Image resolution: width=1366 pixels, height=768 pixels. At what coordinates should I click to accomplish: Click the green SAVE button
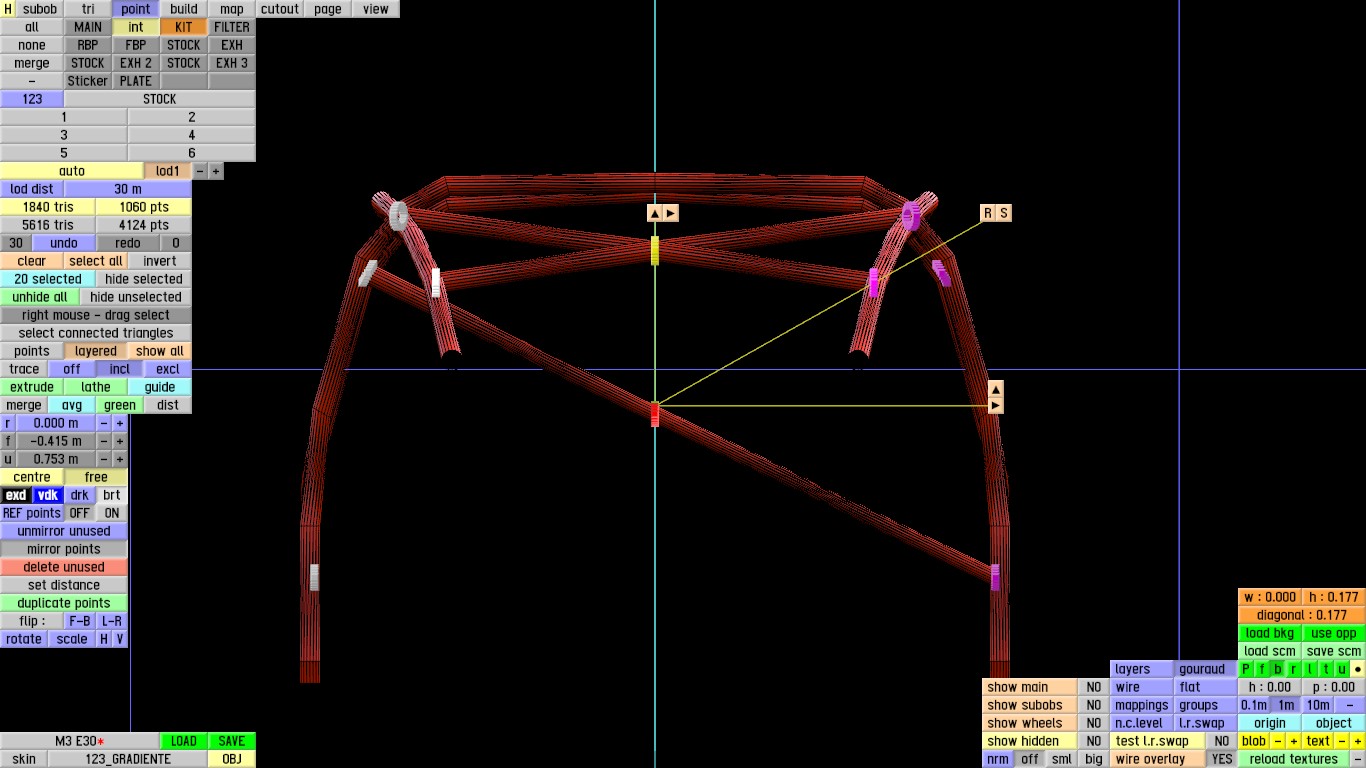pos(232,741)
